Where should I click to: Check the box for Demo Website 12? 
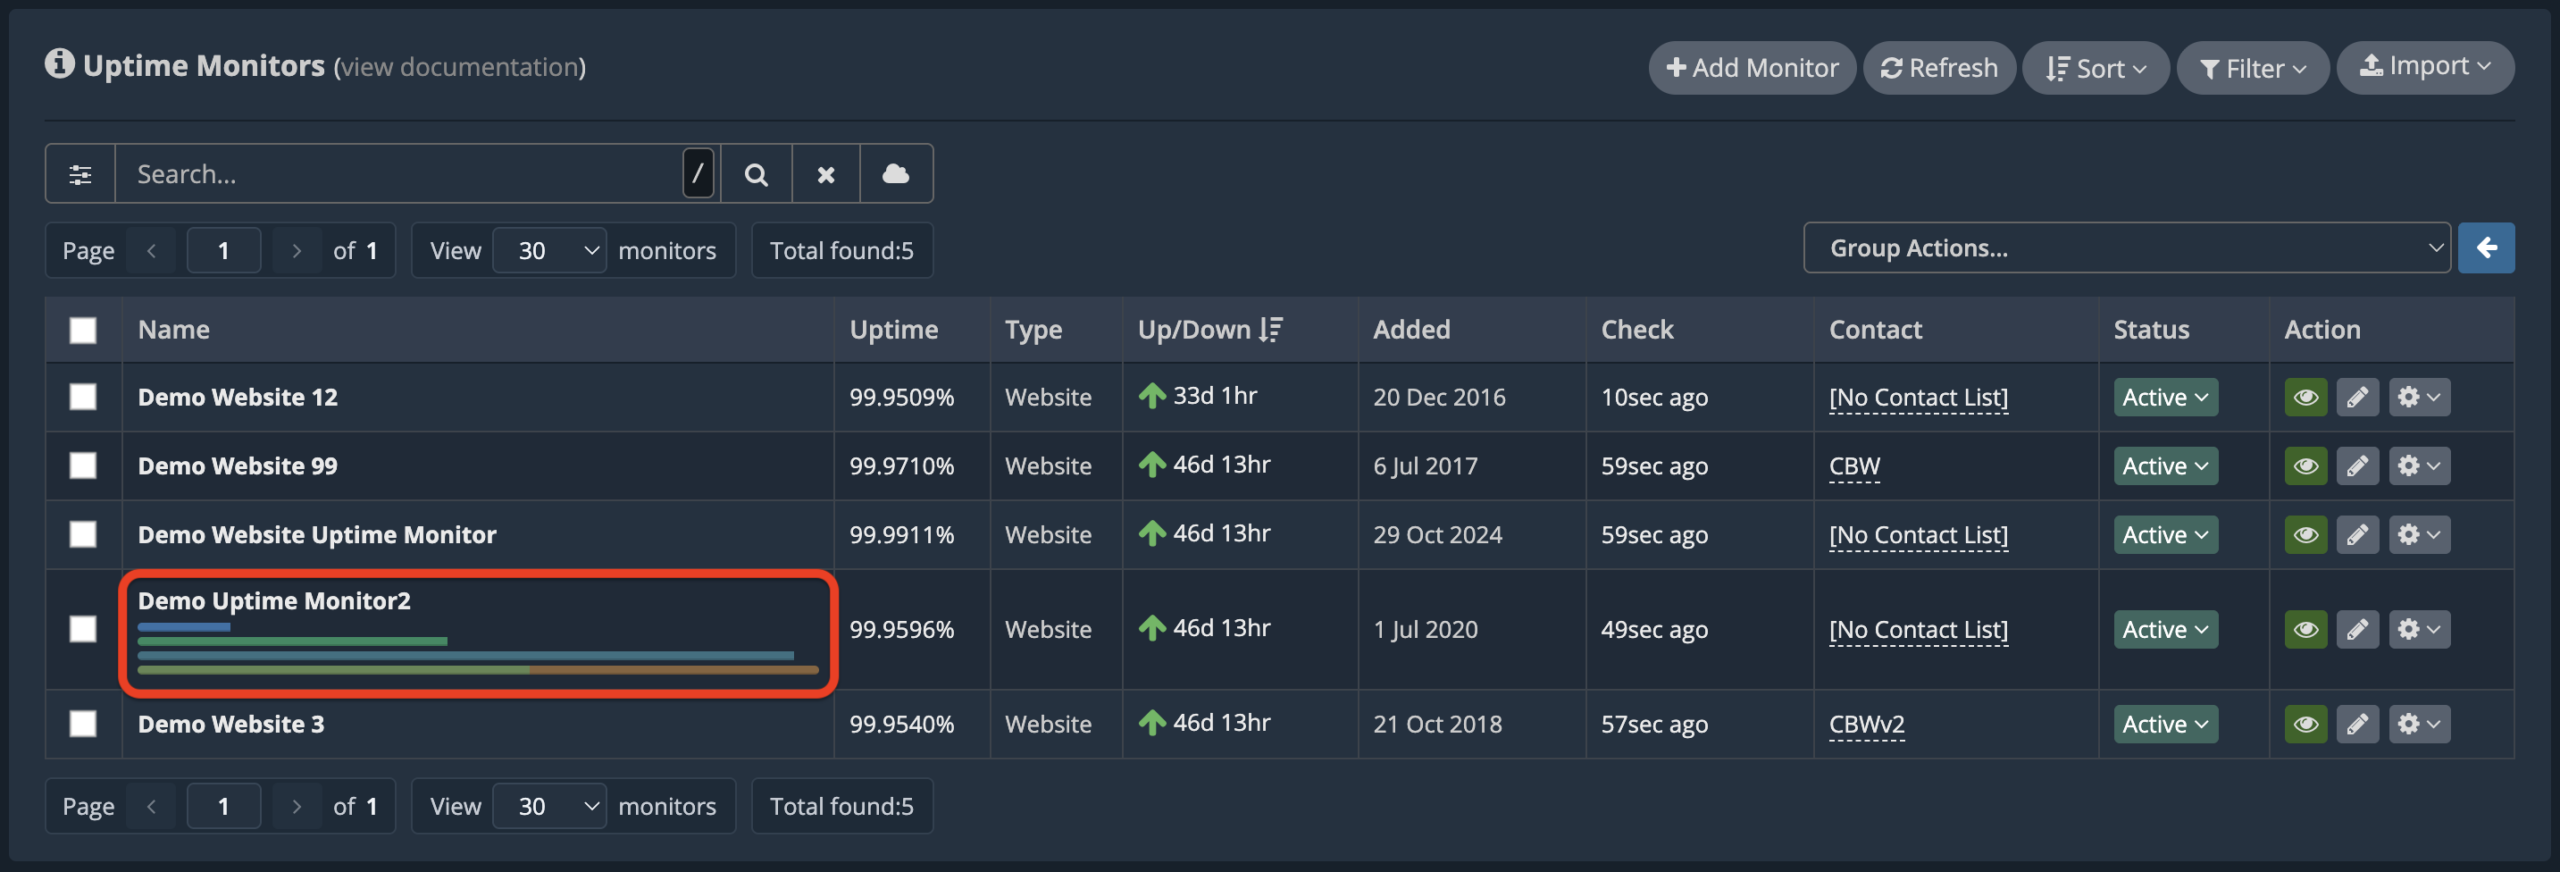83,397
